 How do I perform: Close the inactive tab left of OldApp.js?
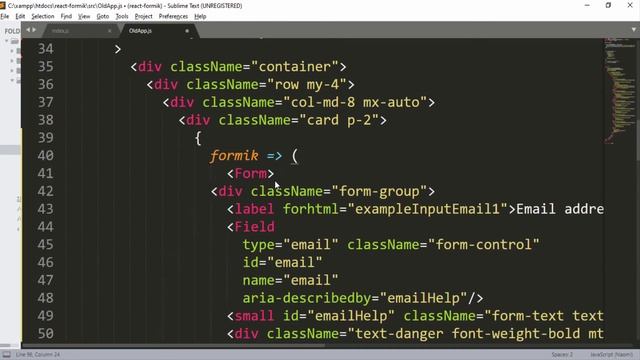[x=109, y=31]
